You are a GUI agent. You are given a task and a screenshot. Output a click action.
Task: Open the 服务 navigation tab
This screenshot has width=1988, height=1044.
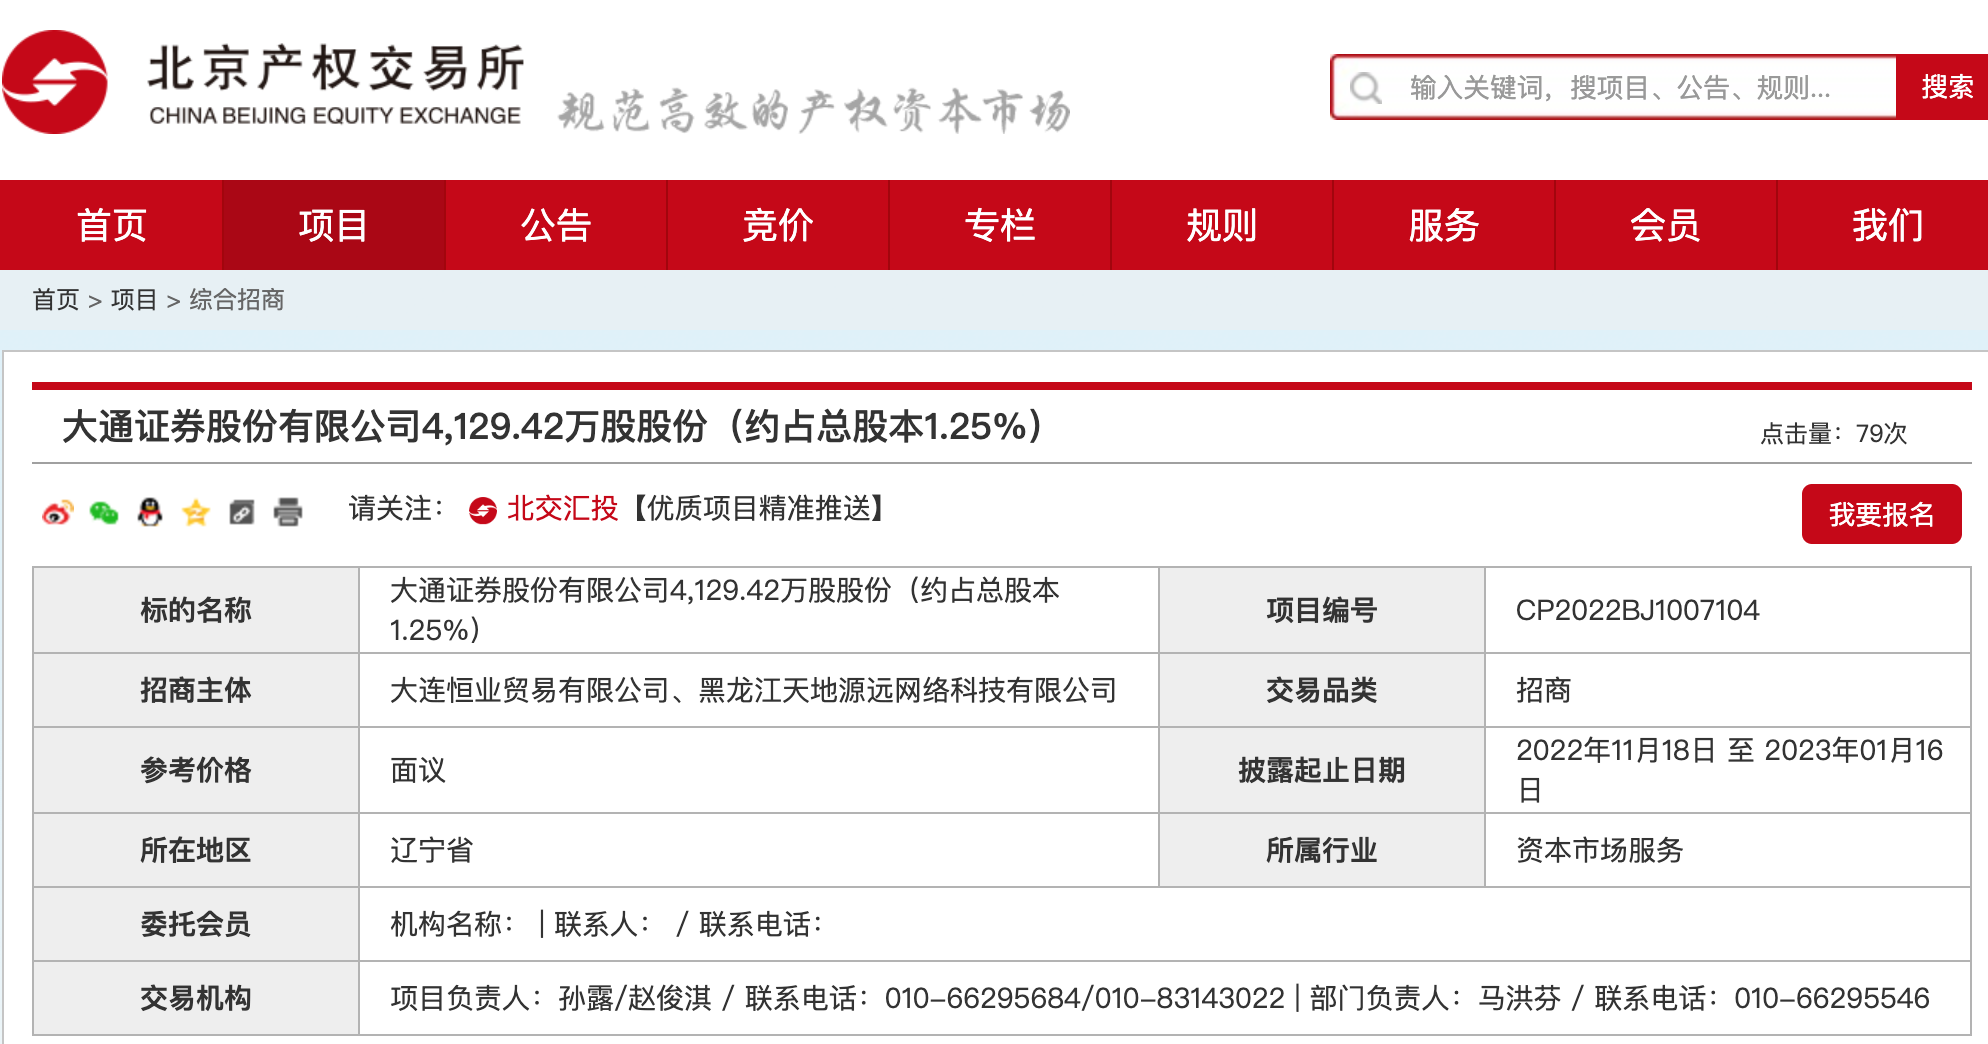[1443, 225]
